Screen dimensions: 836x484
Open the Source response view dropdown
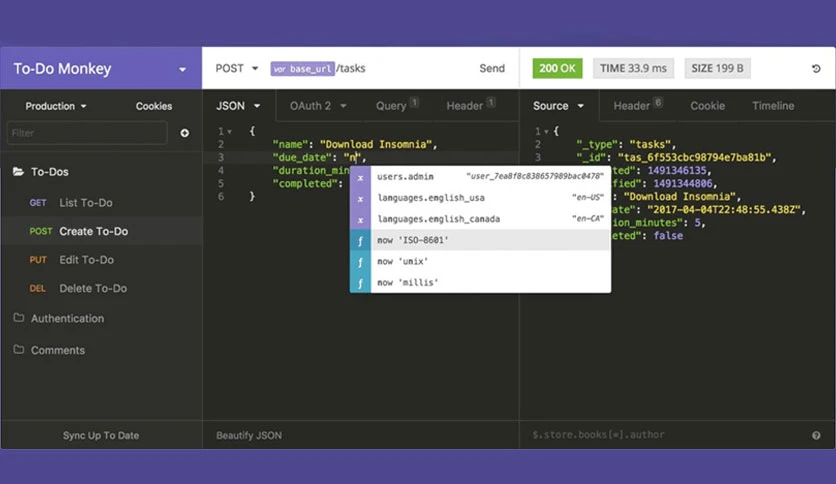click(x=558, y=106)
